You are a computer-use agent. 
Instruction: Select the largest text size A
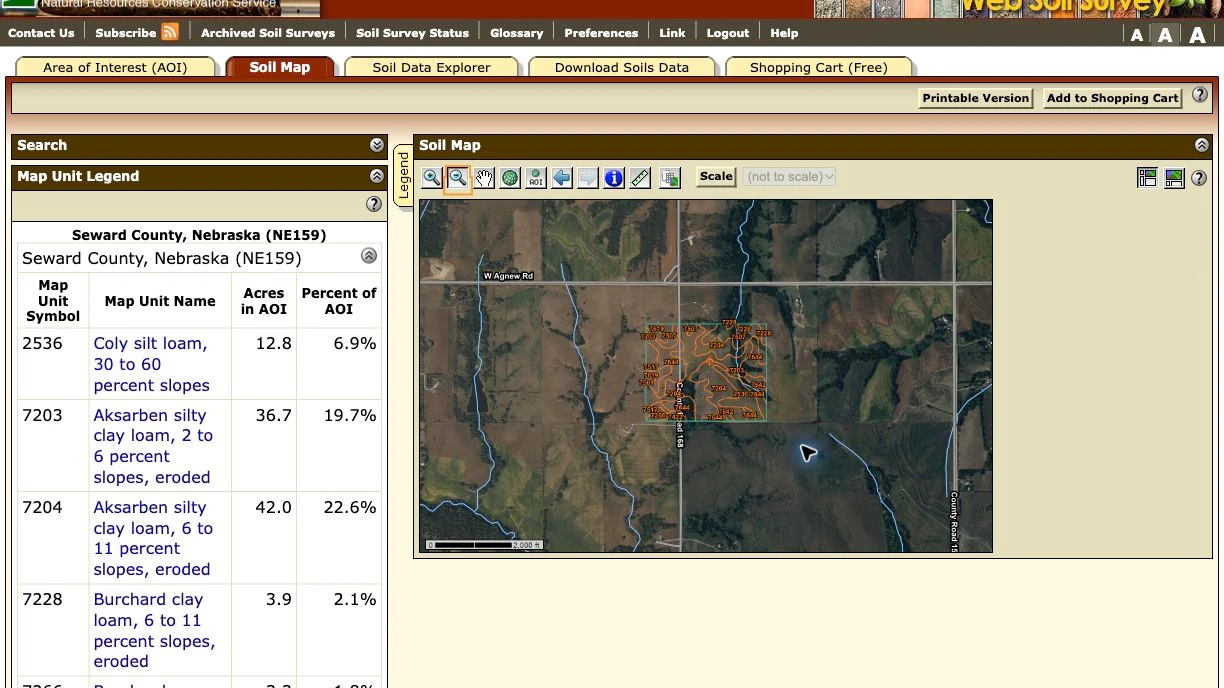point(1198,35)
